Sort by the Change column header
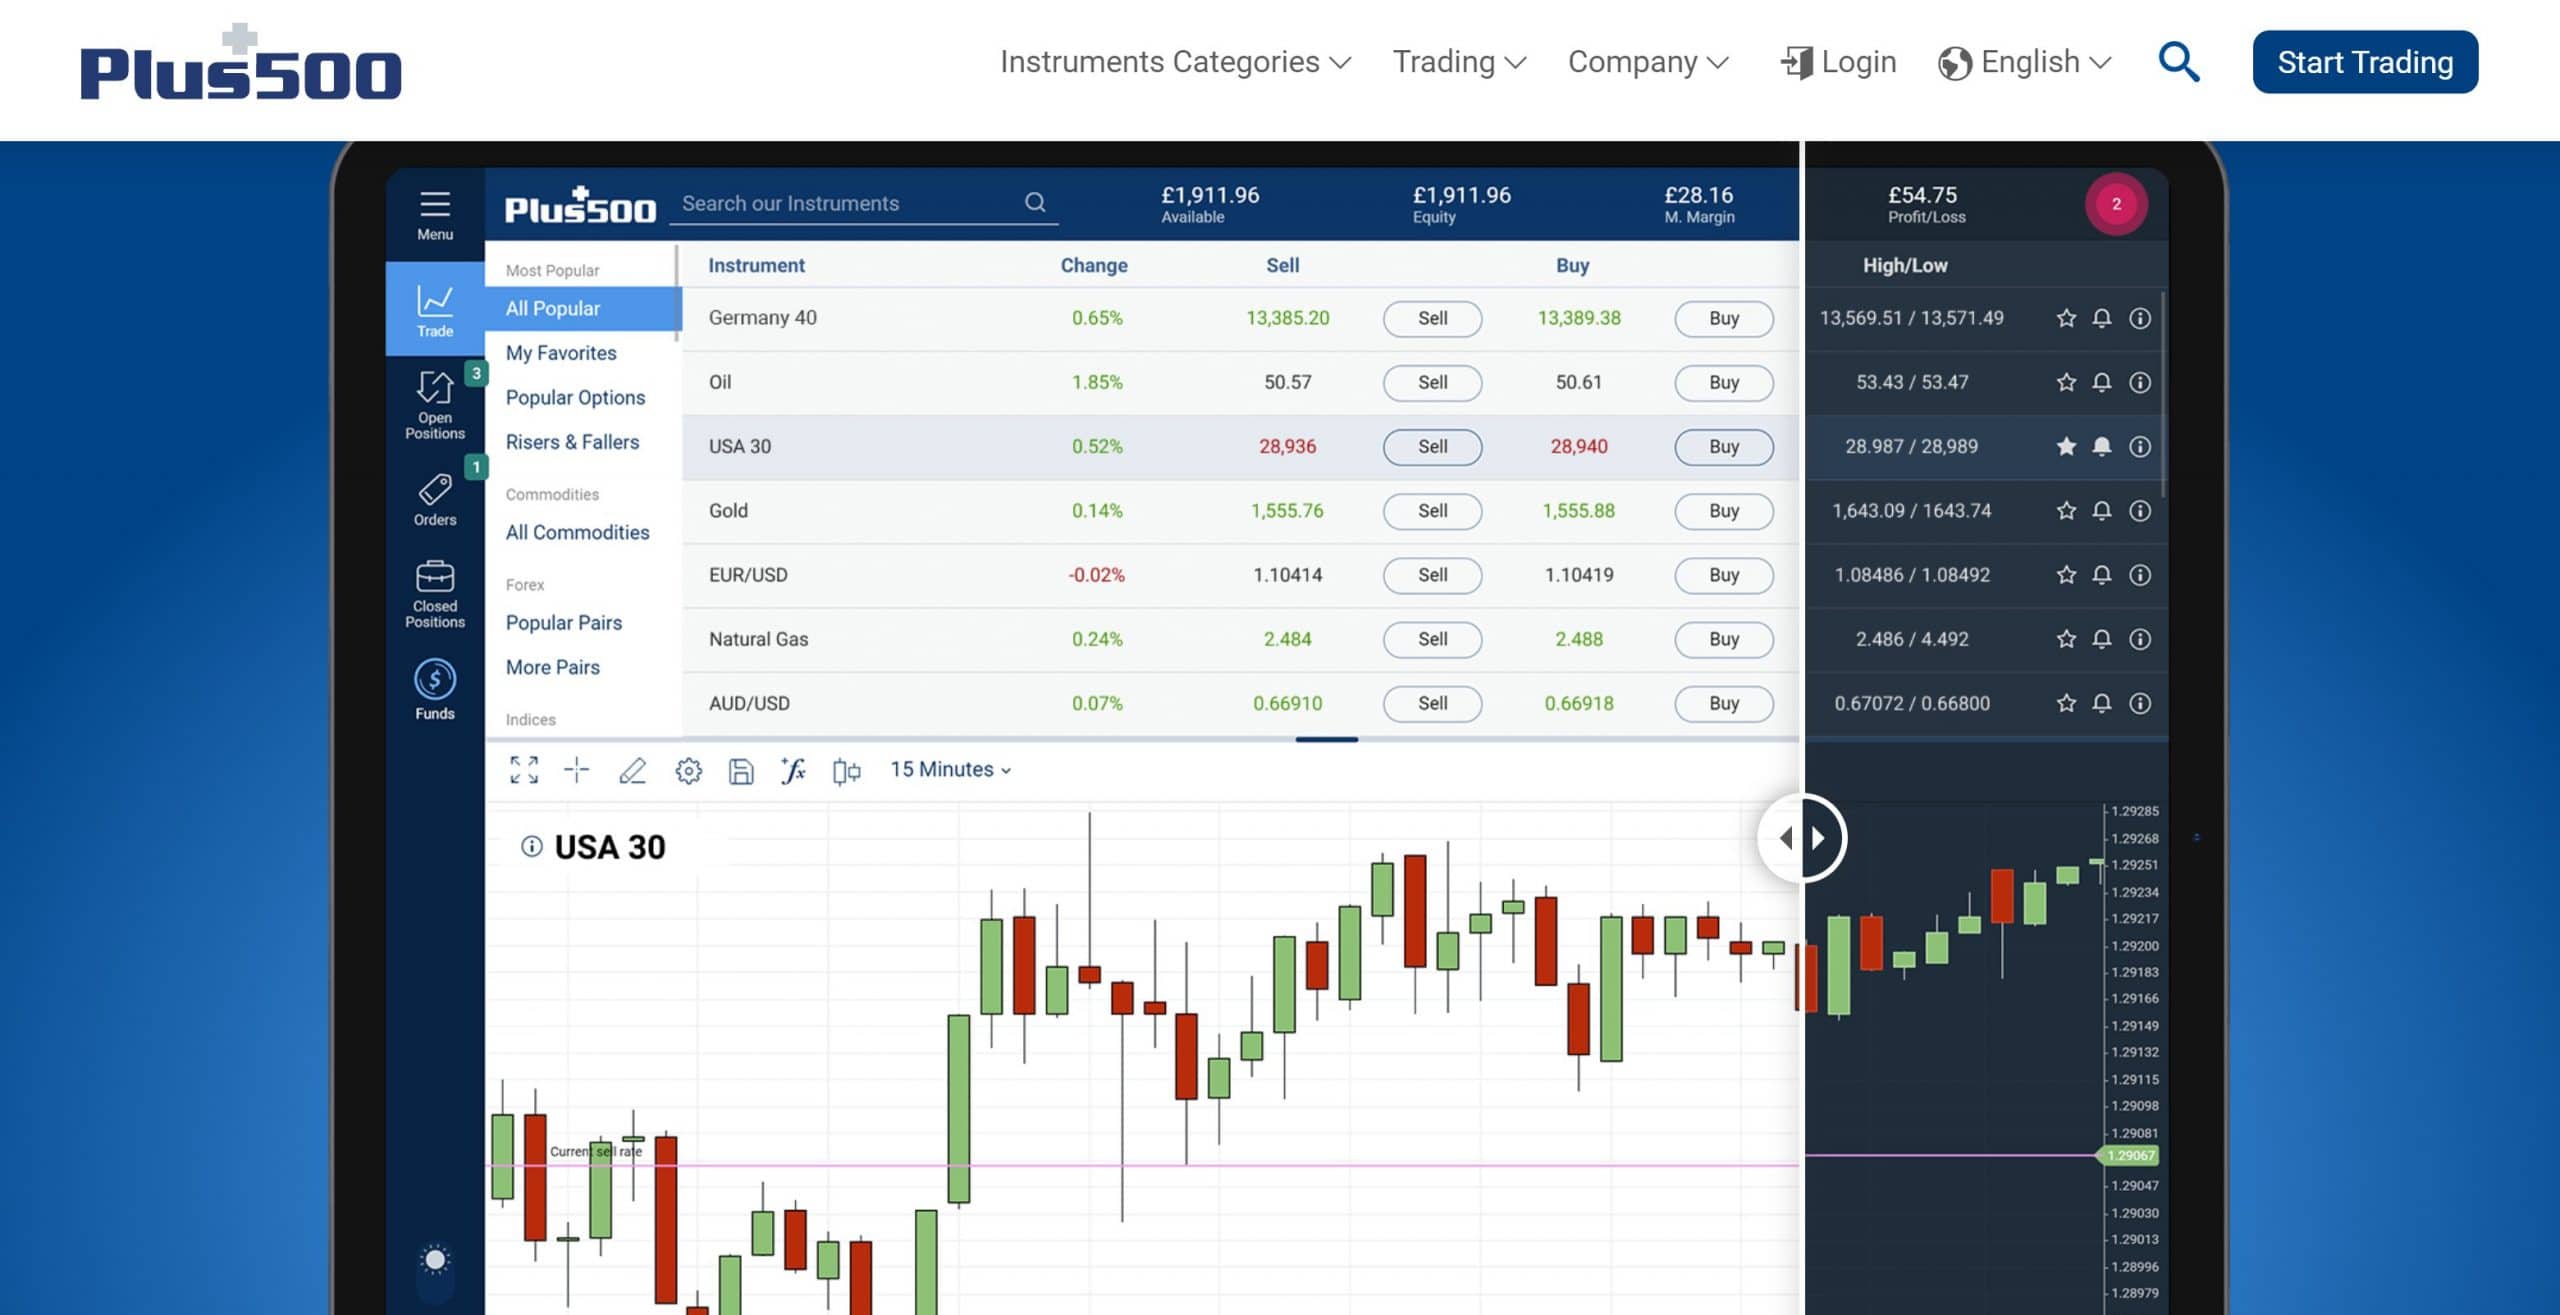This screenshot has width=2560, height=1315. click(x=1094, y=265)
